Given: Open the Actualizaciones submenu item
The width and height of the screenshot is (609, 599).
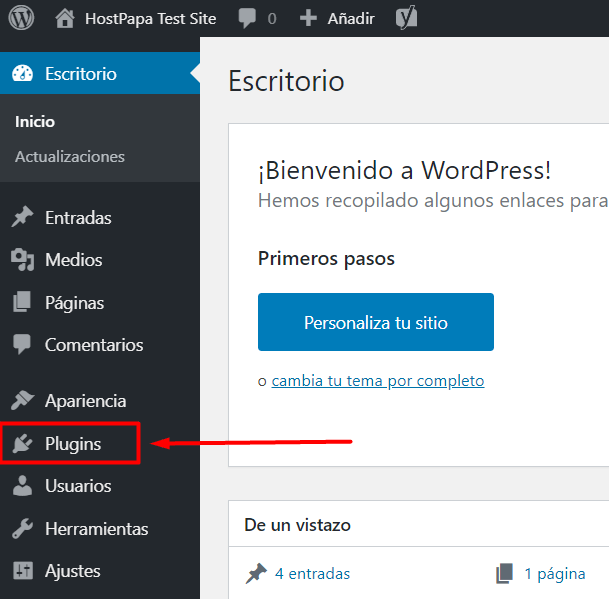Looking at the screenshot, I should pyautogui.click(x=70, y=157).
